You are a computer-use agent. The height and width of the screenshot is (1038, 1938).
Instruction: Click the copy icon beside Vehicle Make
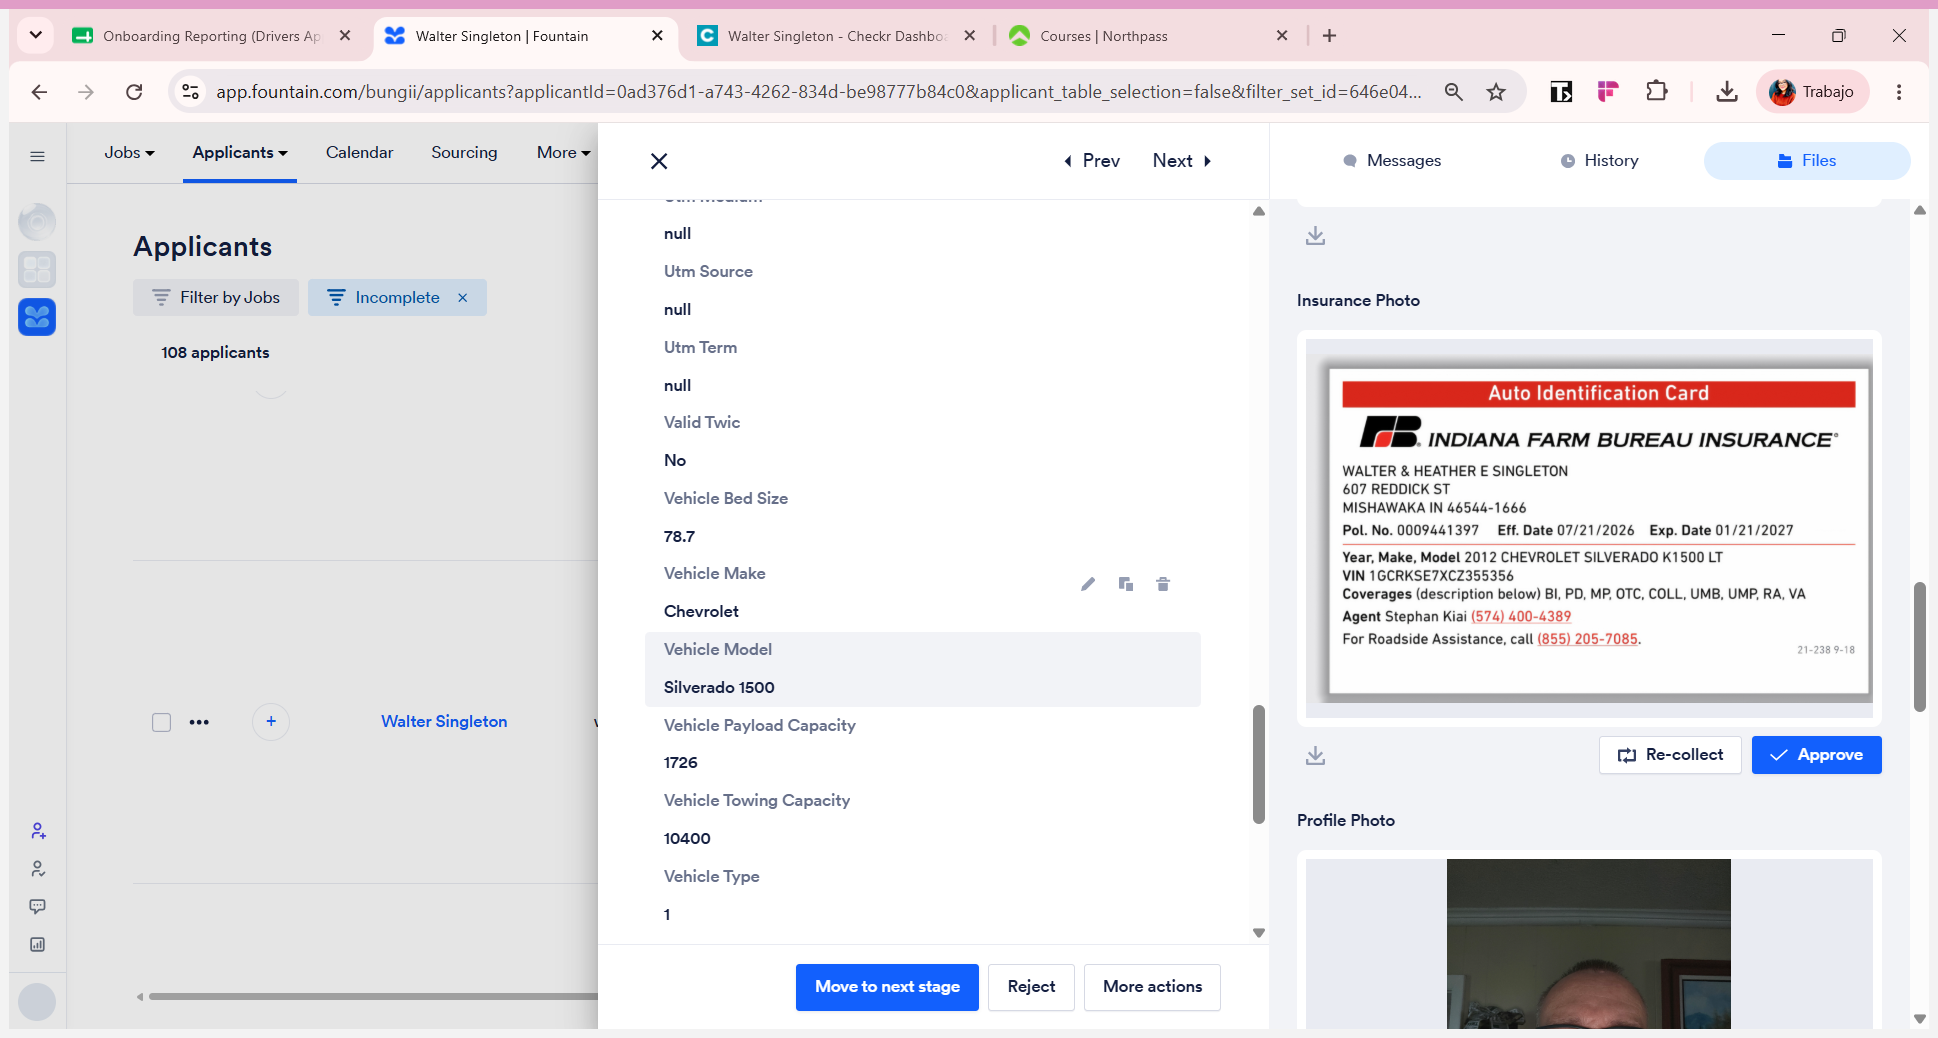[x=1126, y=584]
